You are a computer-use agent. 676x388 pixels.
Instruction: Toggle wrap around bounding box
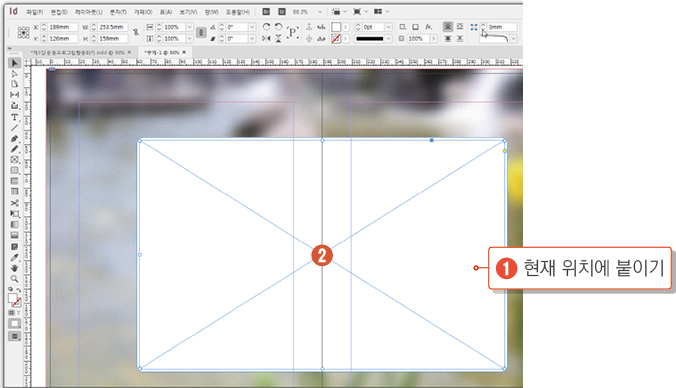click(460, 27)
